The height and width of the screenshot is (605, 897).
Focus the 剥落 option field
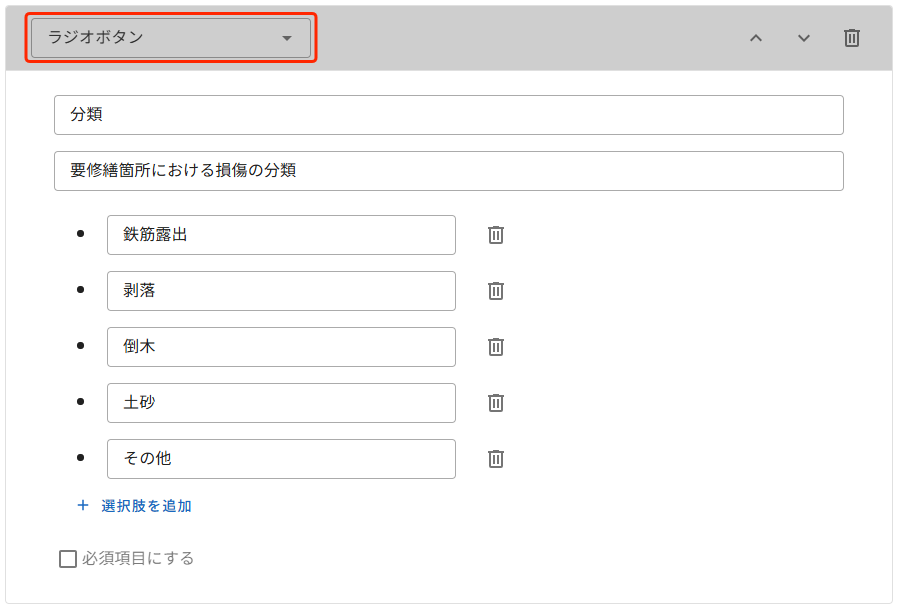[x=281, y=291]
